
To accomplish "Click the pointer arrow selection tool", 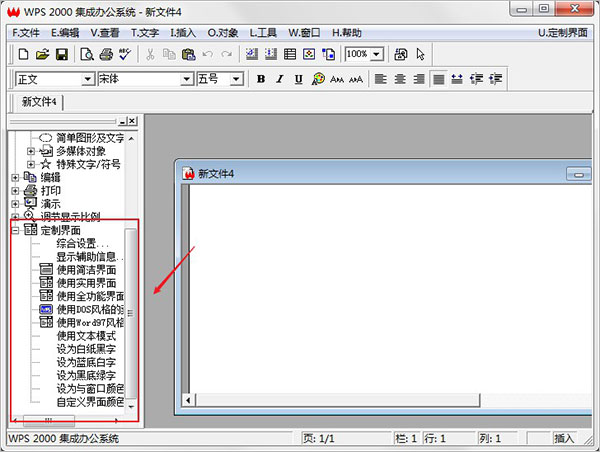I will [420, 54].
